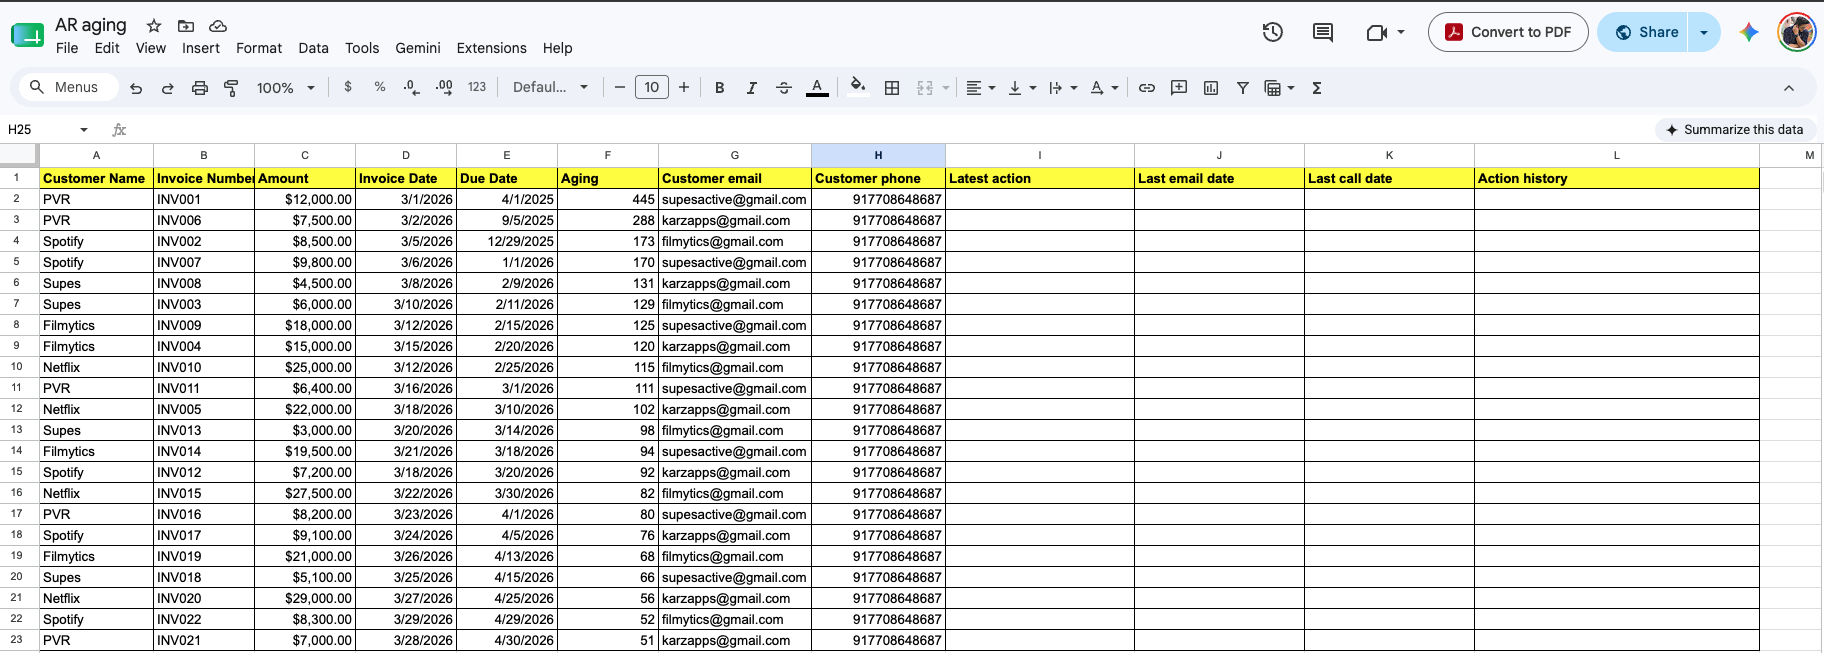Viewport: 1824px width, 653px height.
Task: Open the Gemini menu
Action: click(418, 48)
